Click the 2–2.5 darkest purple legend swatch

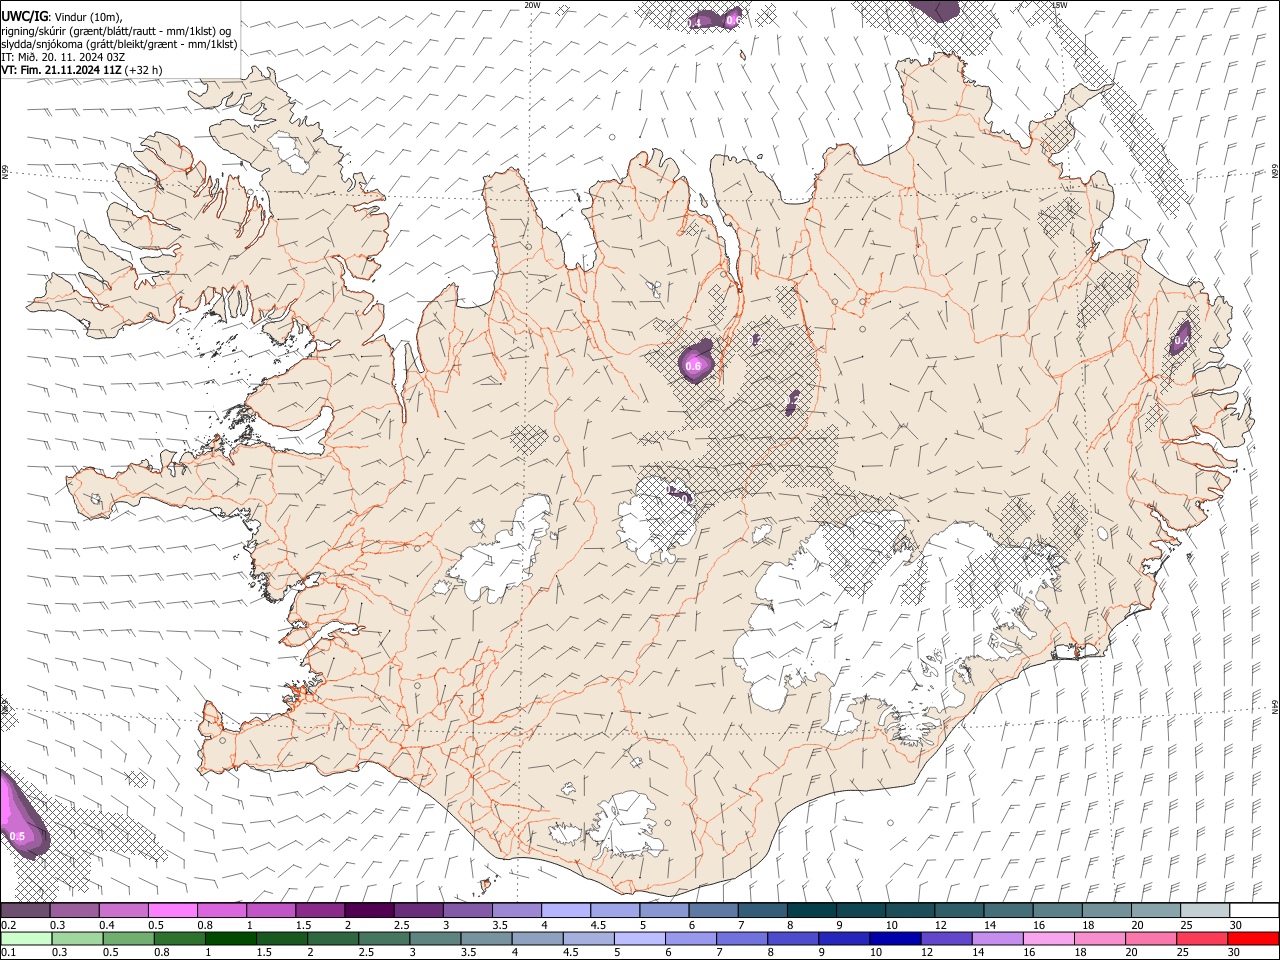[x=368, y=911]
